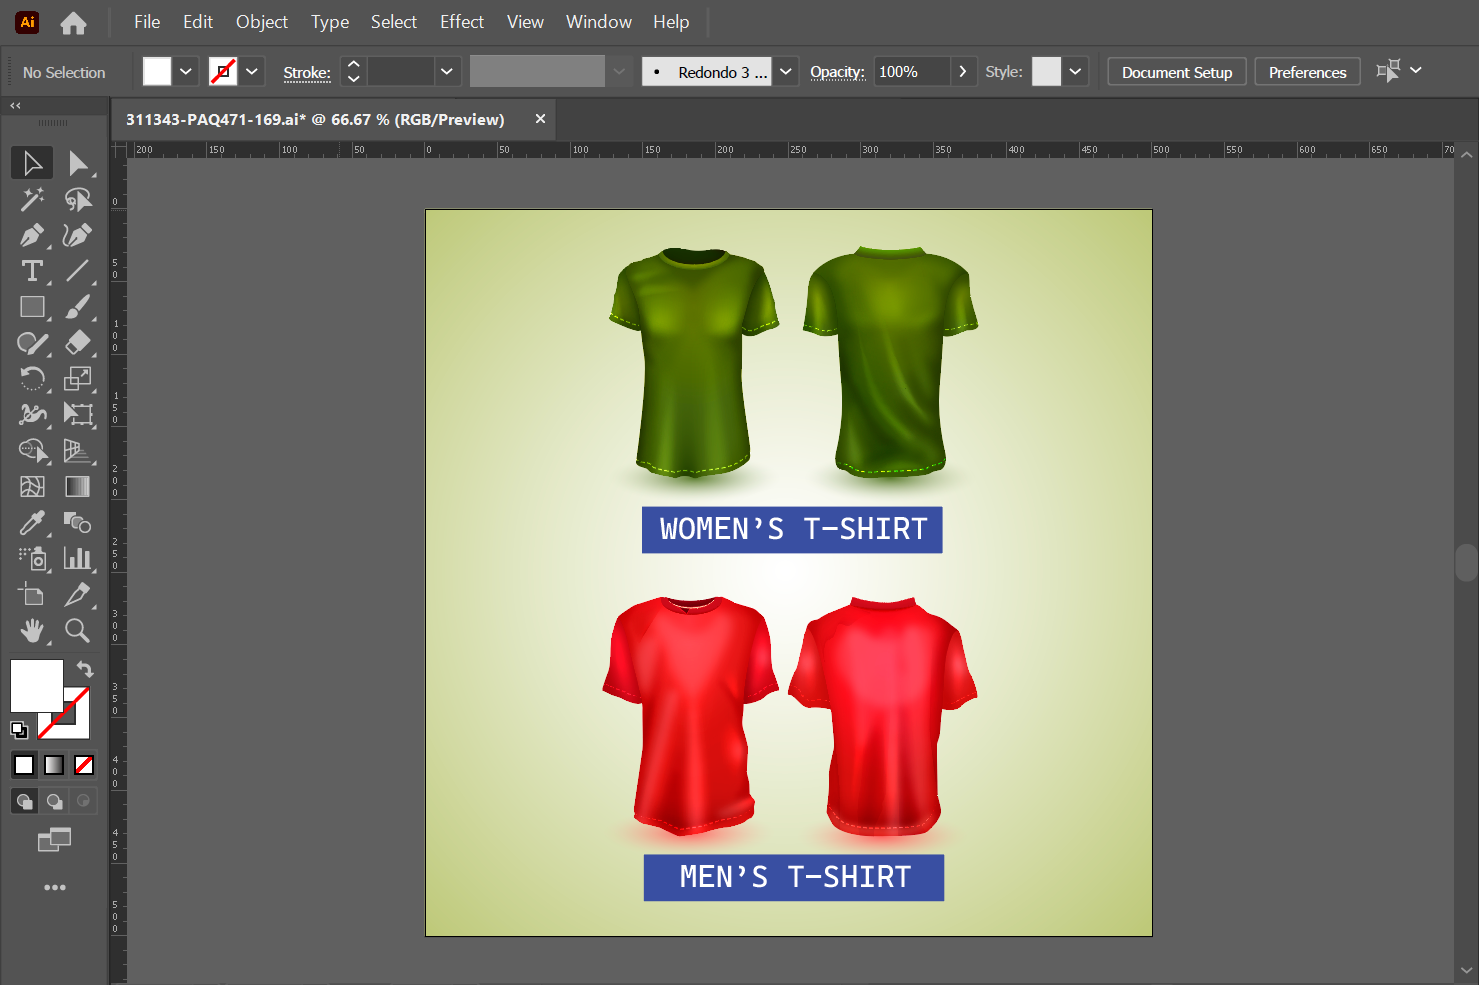This screenshot has height=985, width=1479.
Task: Select the Curvature tool
Action: [78, 235]
